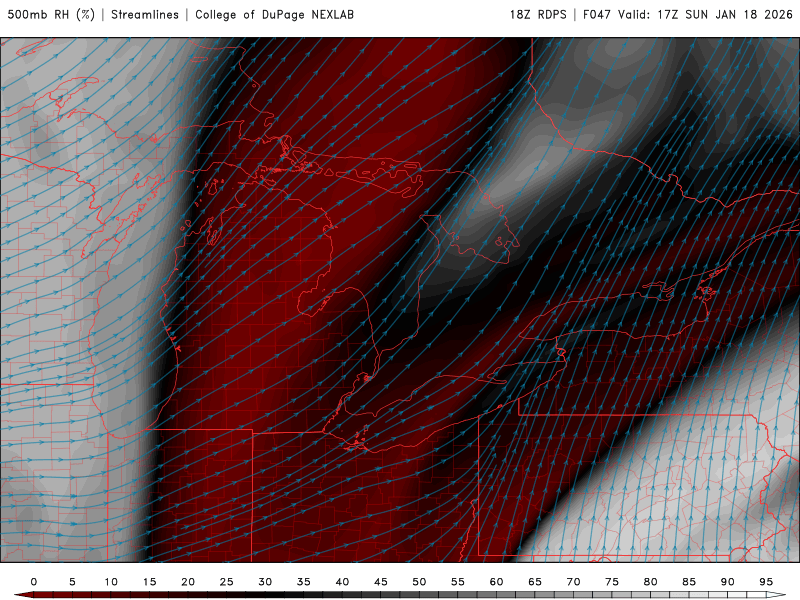
Task: Click the "500mb RH (%)" title text
Action: pos(51,14)
